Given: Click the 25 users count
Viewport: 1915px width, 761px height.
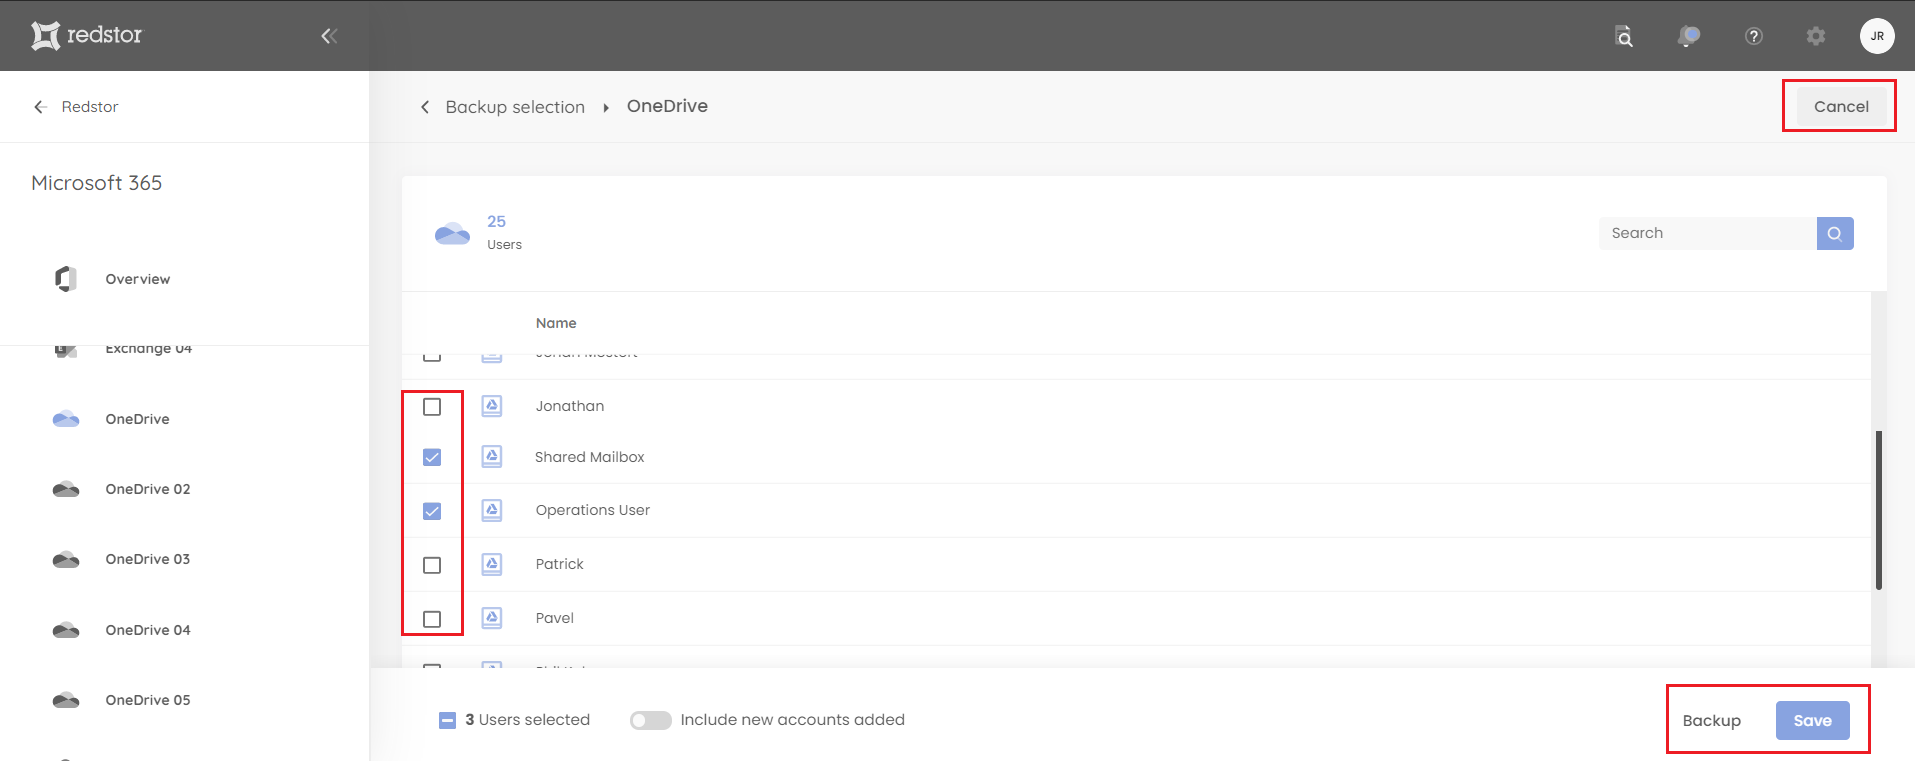Looking at the screenshot, I should click(496, 221).
